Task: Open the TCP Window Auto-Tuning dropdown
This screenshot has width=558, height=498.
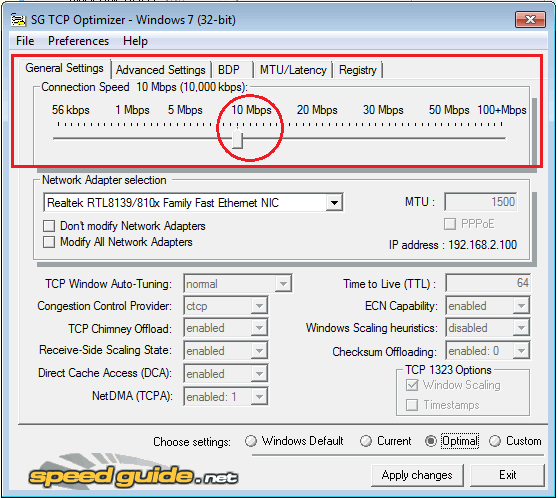Action: coord(283,284)
